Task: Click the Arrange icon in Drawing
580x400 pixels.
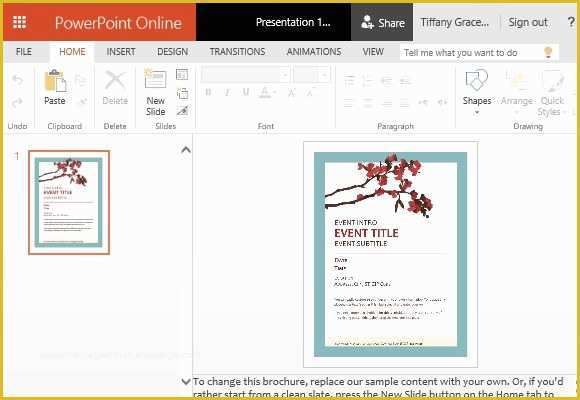Action: point(517,80)
